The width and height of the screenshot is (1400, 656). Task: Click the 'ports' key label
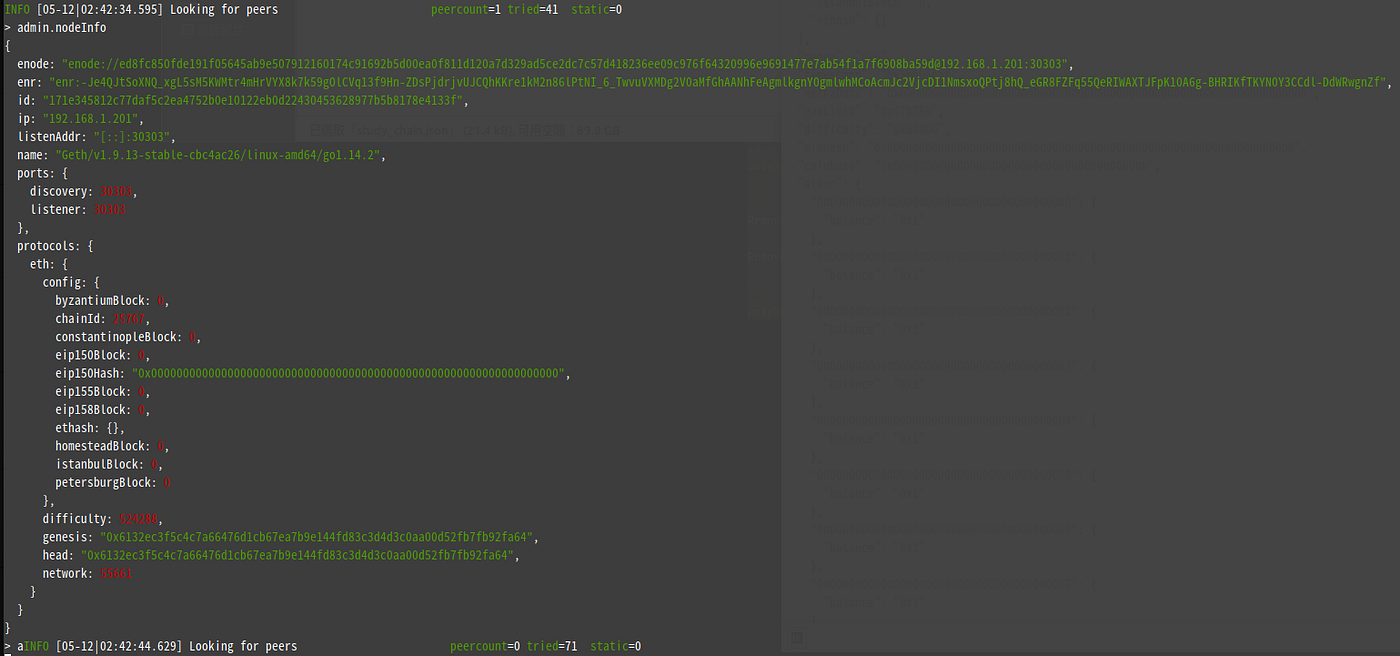(x=33, y=173)
